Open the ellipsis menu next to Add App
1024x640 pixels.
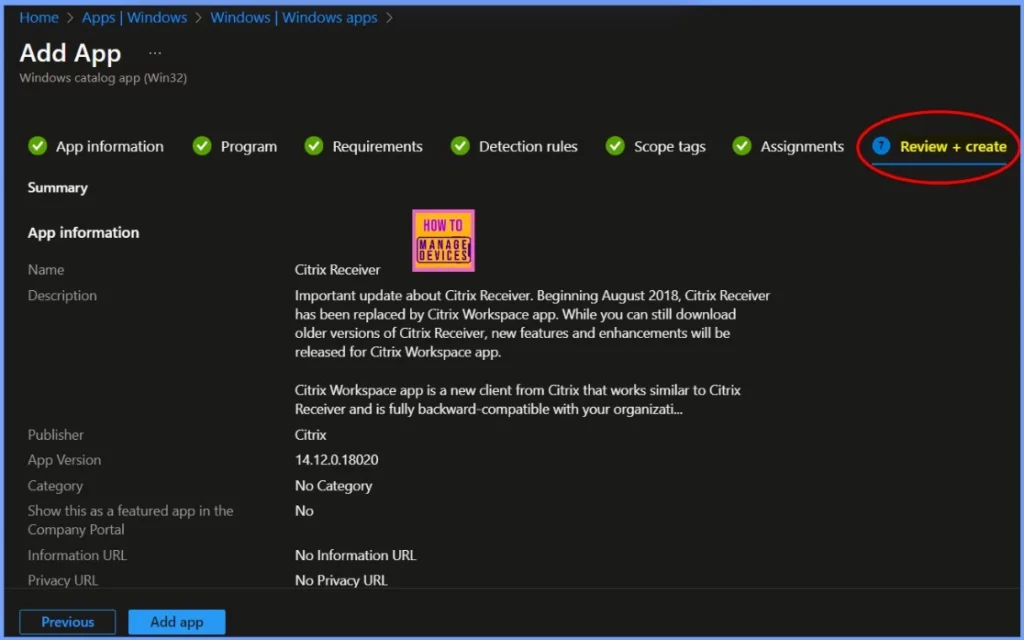155,53
